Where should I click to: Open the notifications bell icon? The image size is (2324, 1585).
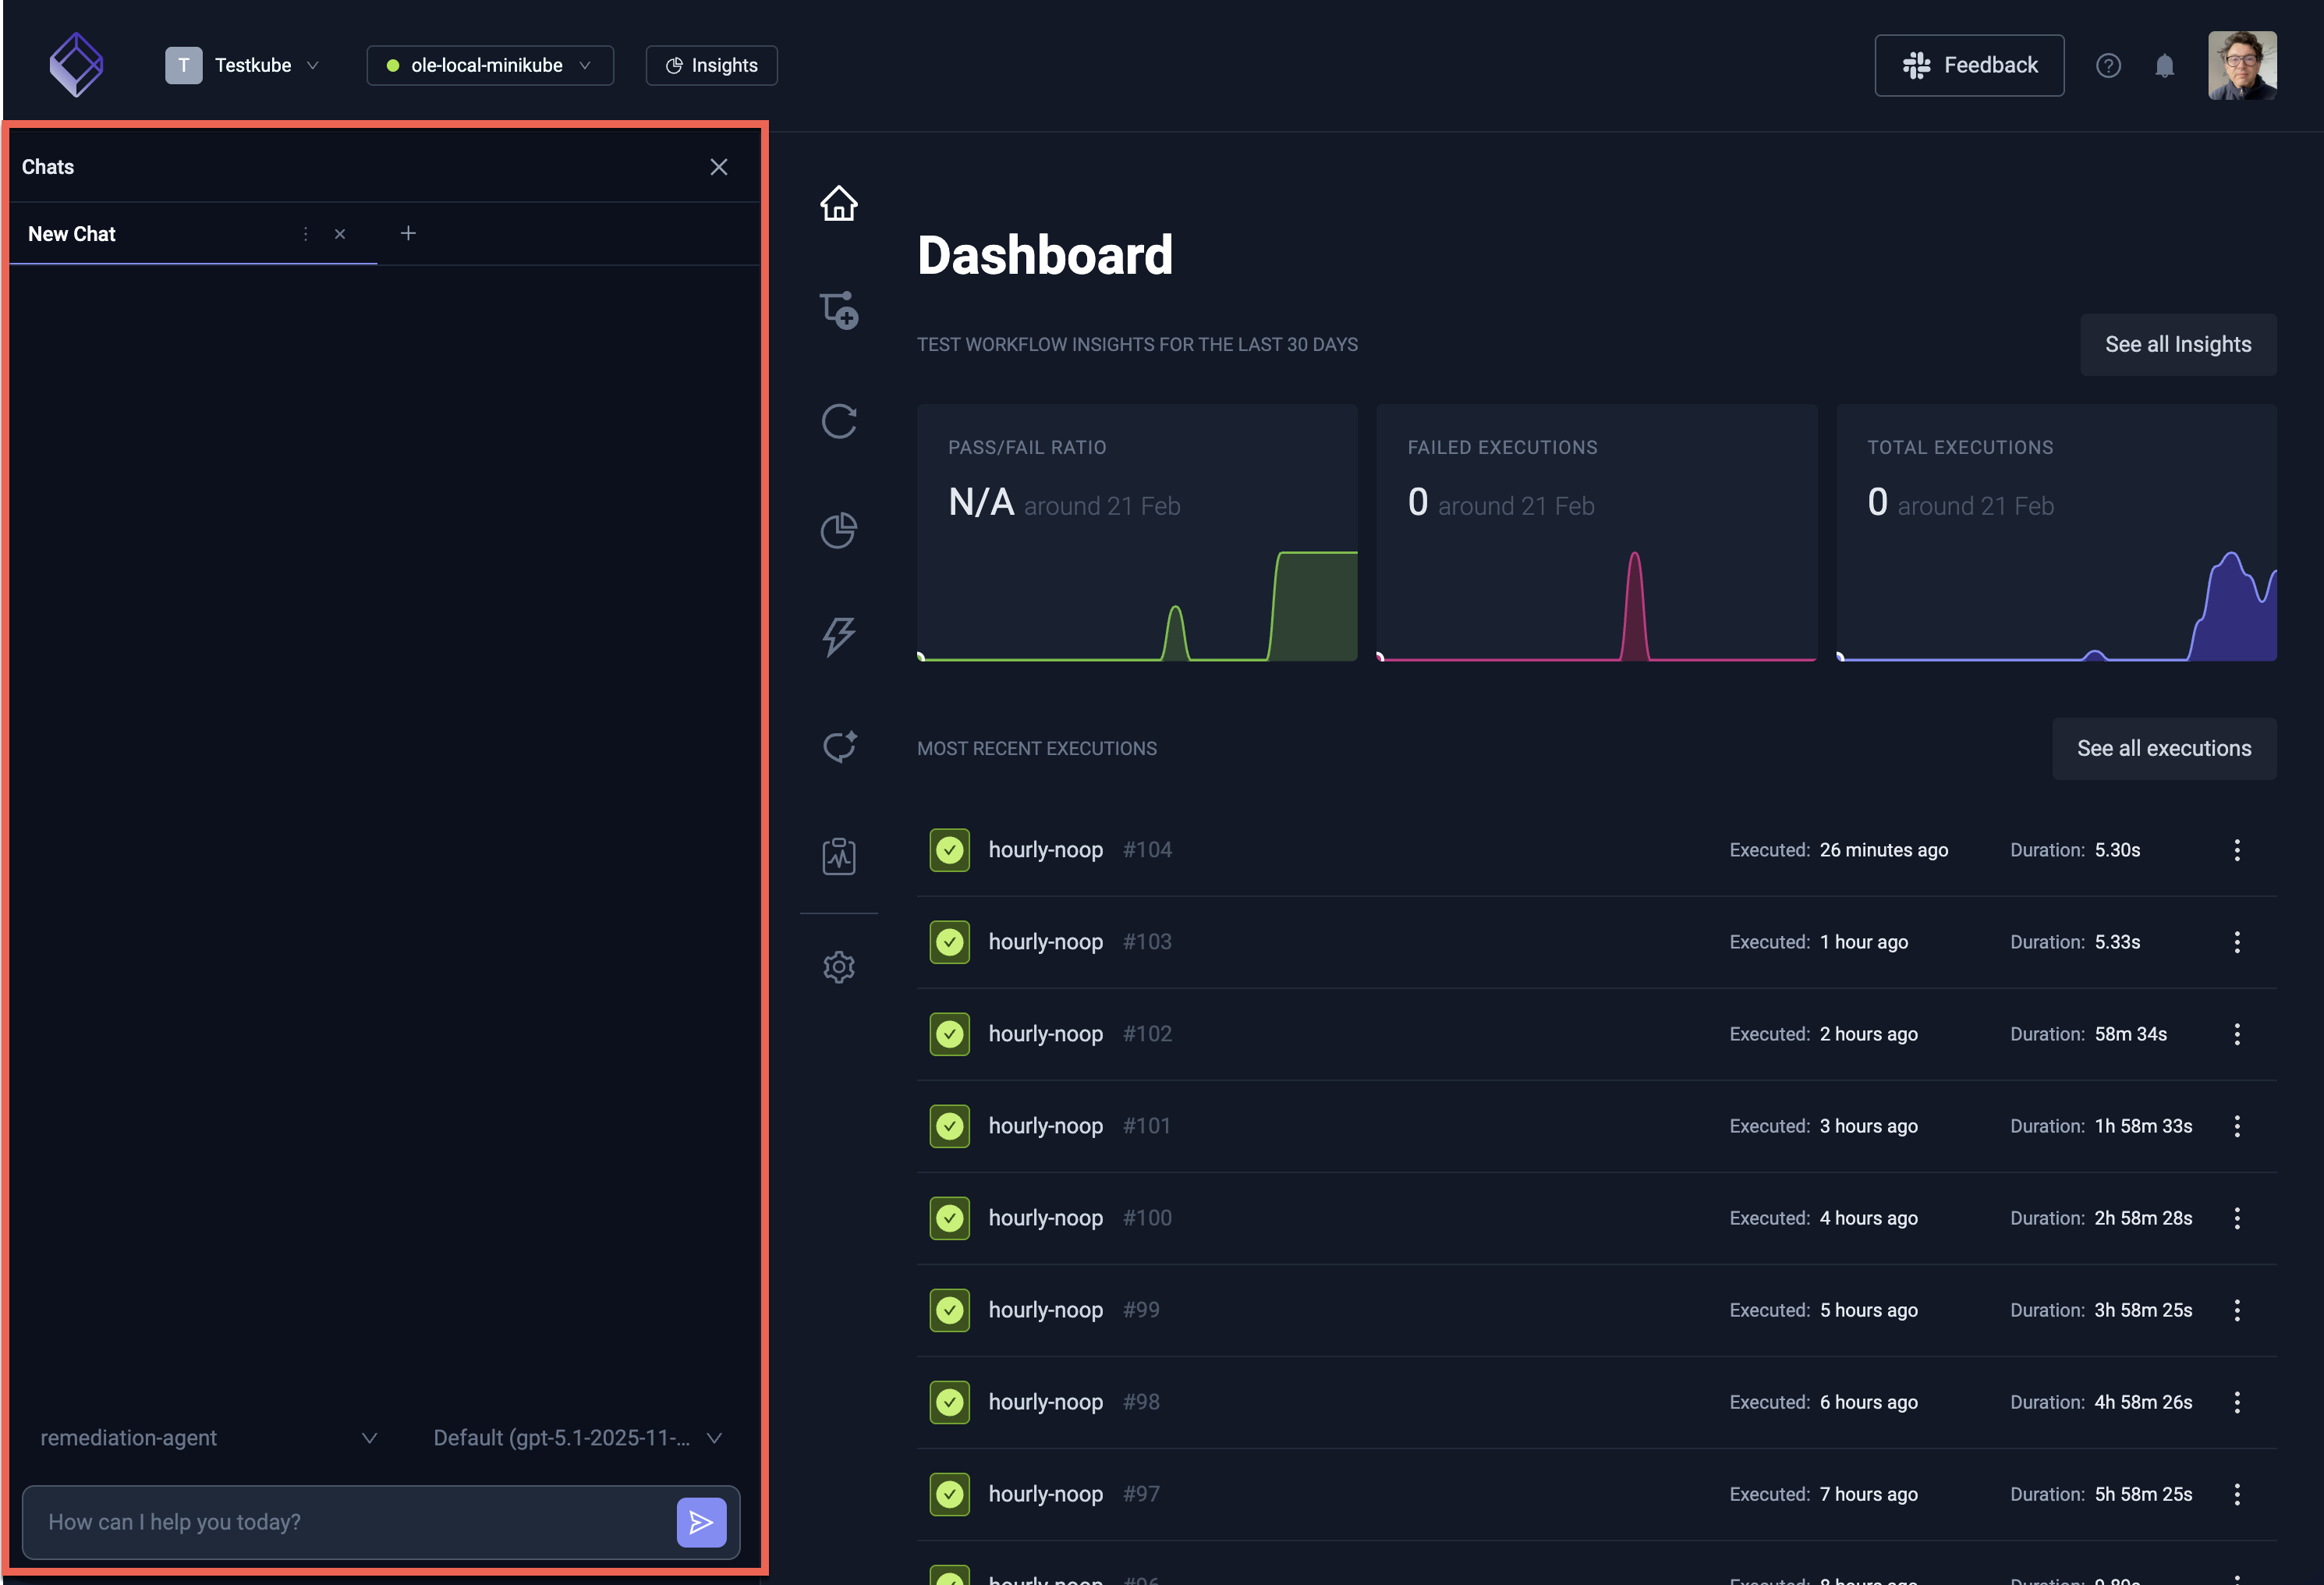click(2165, 65)
